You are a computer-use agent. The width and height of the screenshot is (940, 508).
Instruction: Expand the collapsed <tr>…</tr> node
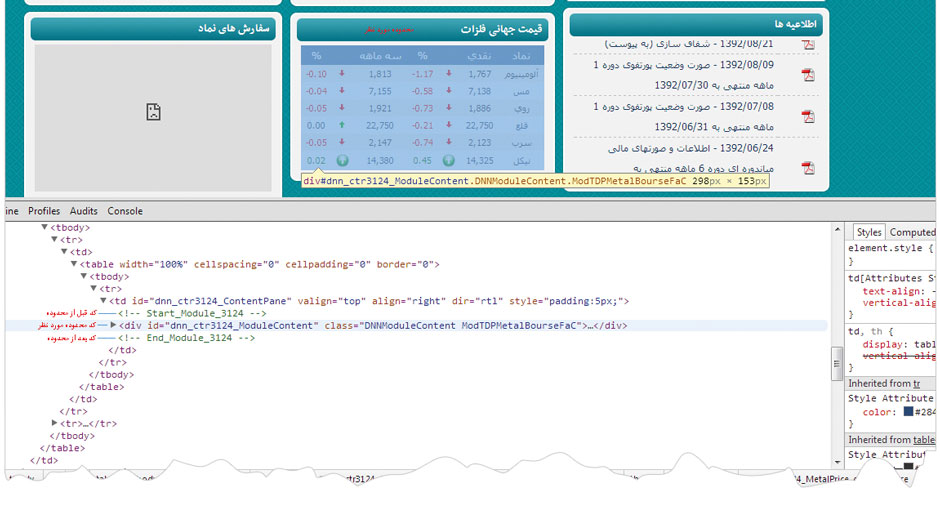55,424
